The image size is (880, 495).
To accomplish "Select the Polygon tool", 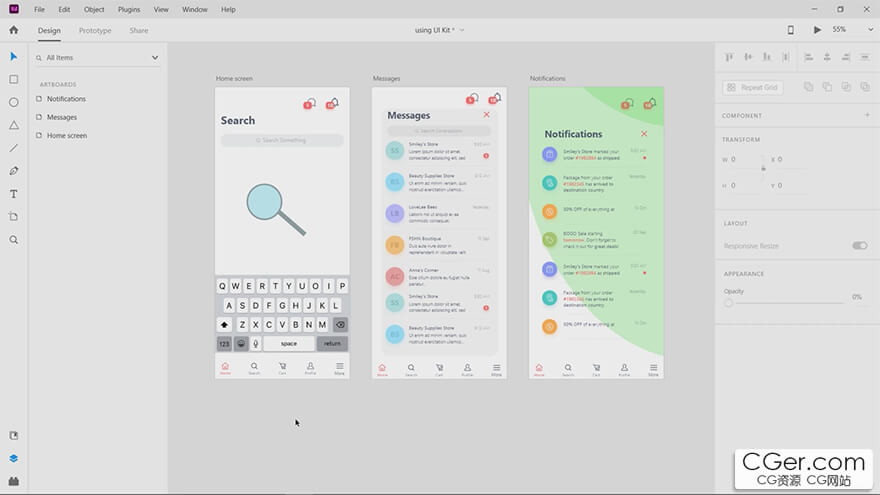I will tap(13, 125).
